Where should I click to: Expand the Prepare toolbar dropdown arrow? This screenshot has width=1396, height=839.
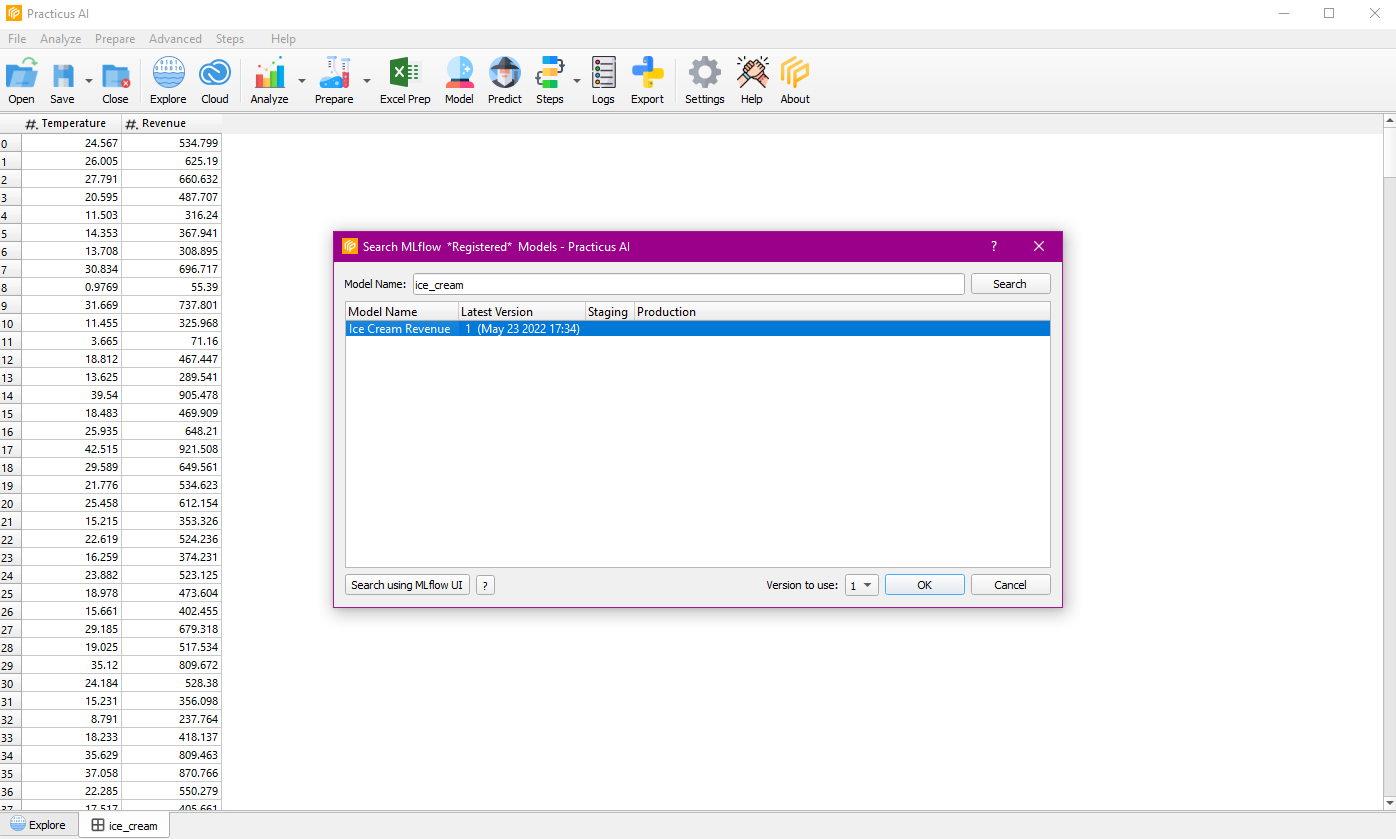click(x=367, y=81)
